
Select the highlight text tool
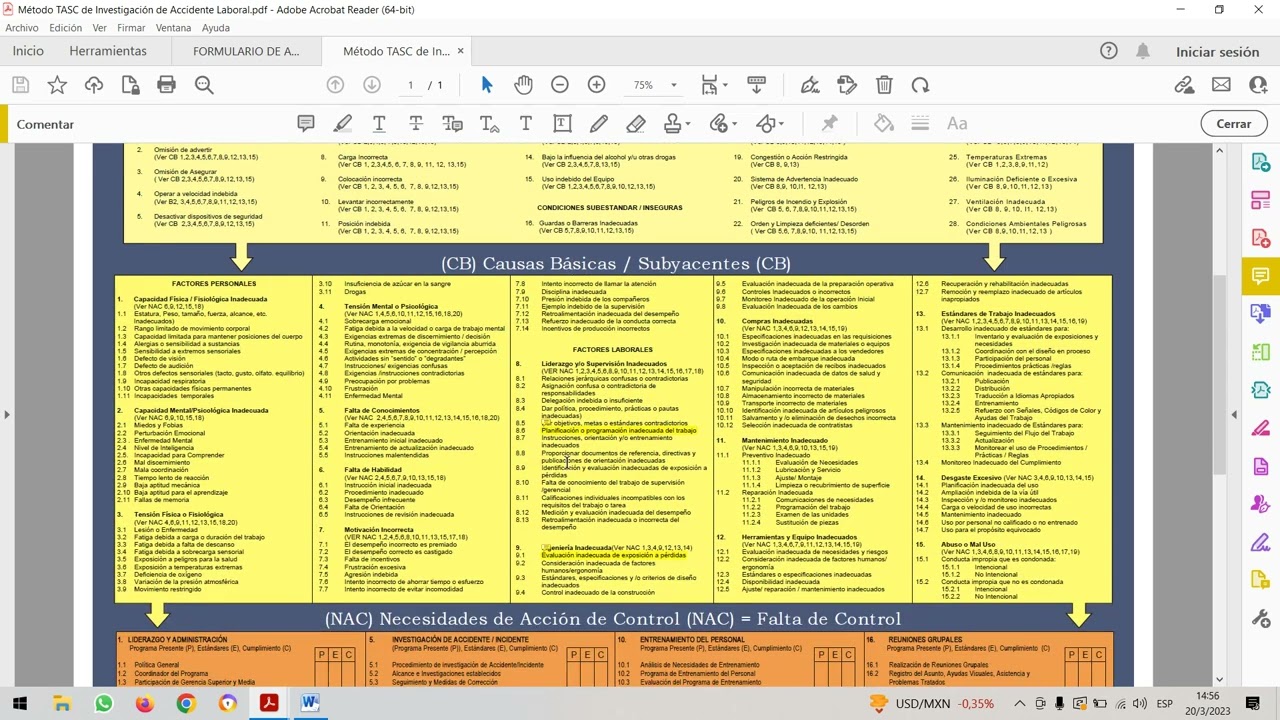tap(343, 124)
